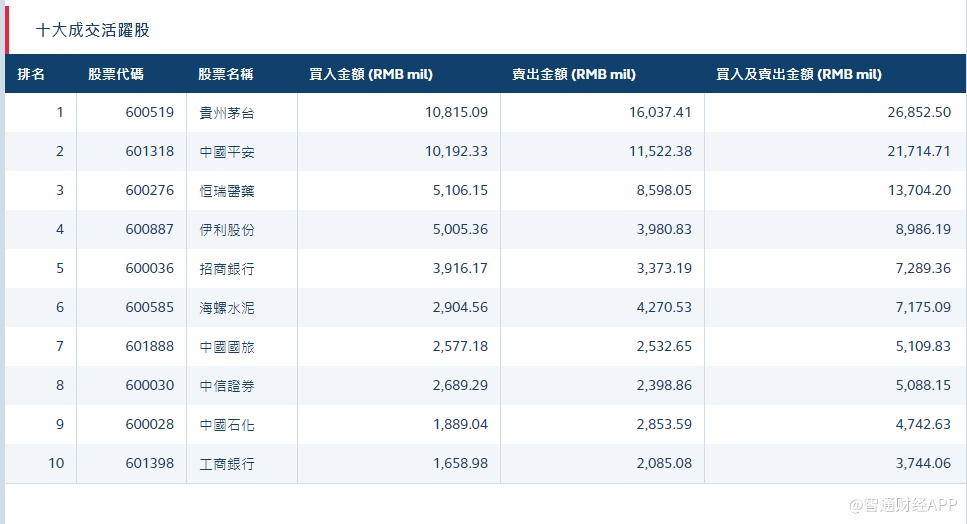Select stock name 招商銀行
Viewport: 967px width, 524px height.
coord(226,269)
